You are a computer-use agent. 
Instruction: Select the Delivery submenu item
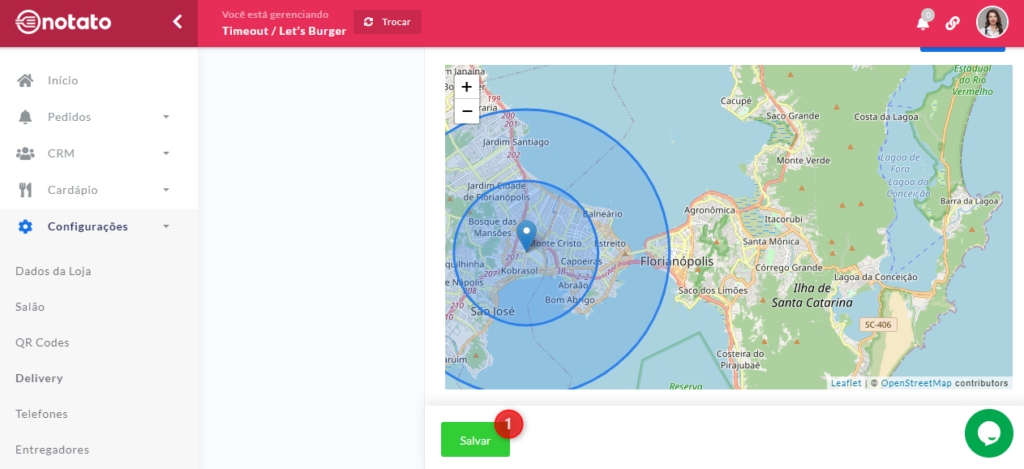click(39, 378)
